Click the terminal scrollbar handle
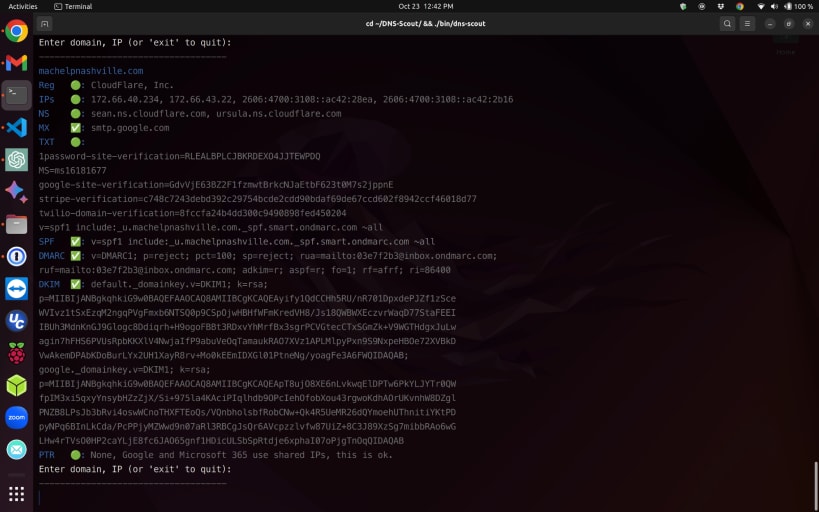Screen dimensions: 819x512 pos(815,485)
